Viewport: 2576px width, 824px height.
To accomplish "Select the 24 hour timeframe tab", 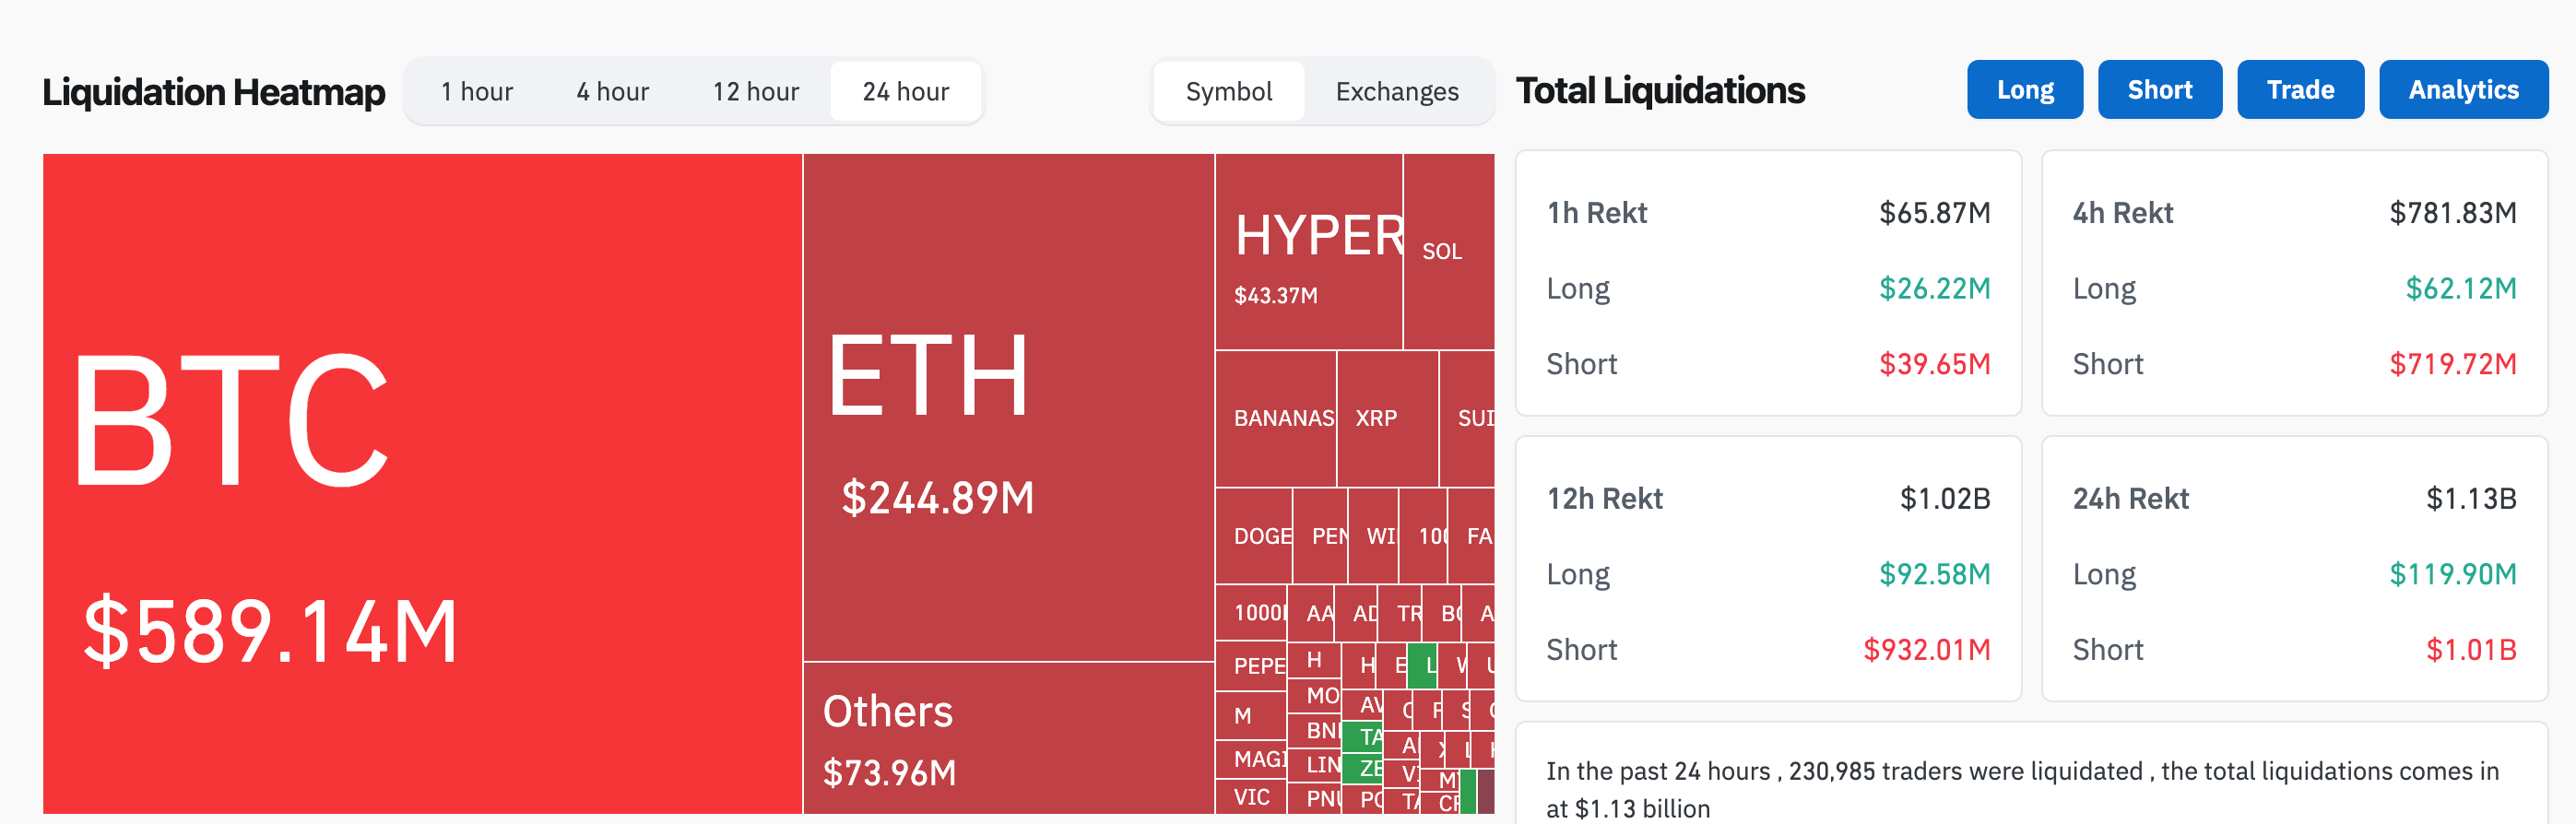I will click(x=905, y=92).
